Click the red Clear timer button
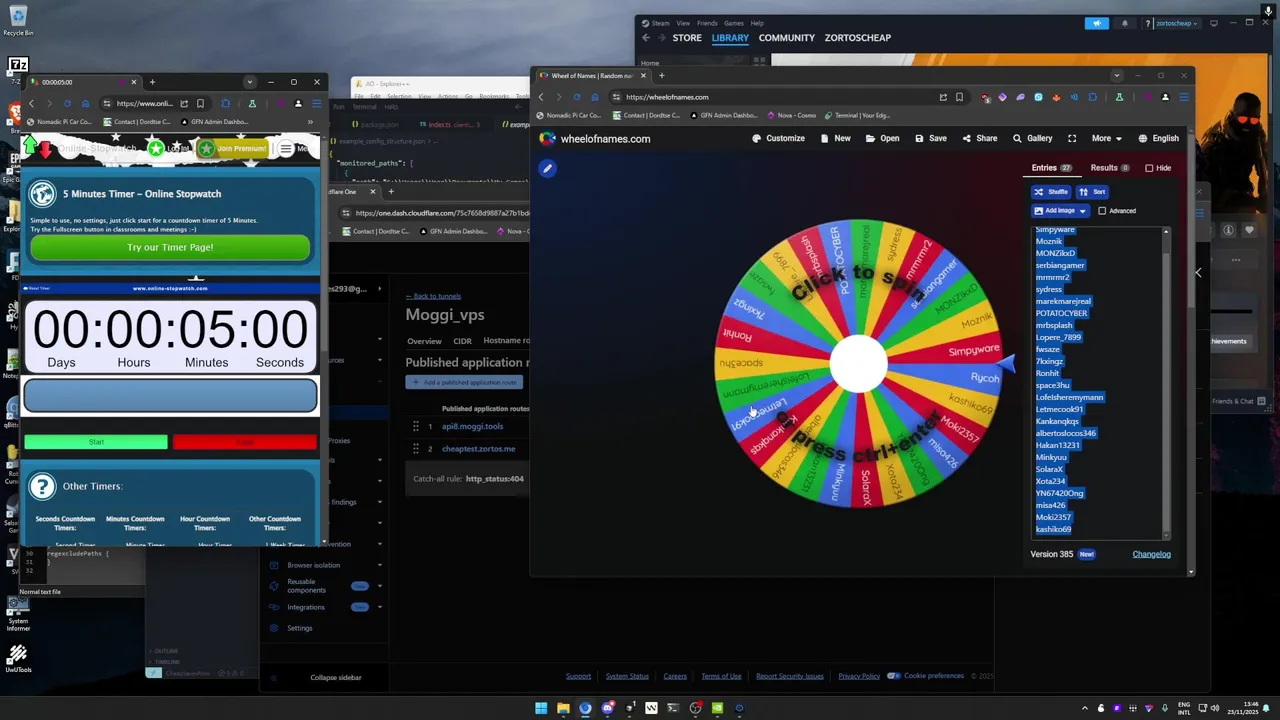Screen dimensions: 1280x720 tap(244, 442)
